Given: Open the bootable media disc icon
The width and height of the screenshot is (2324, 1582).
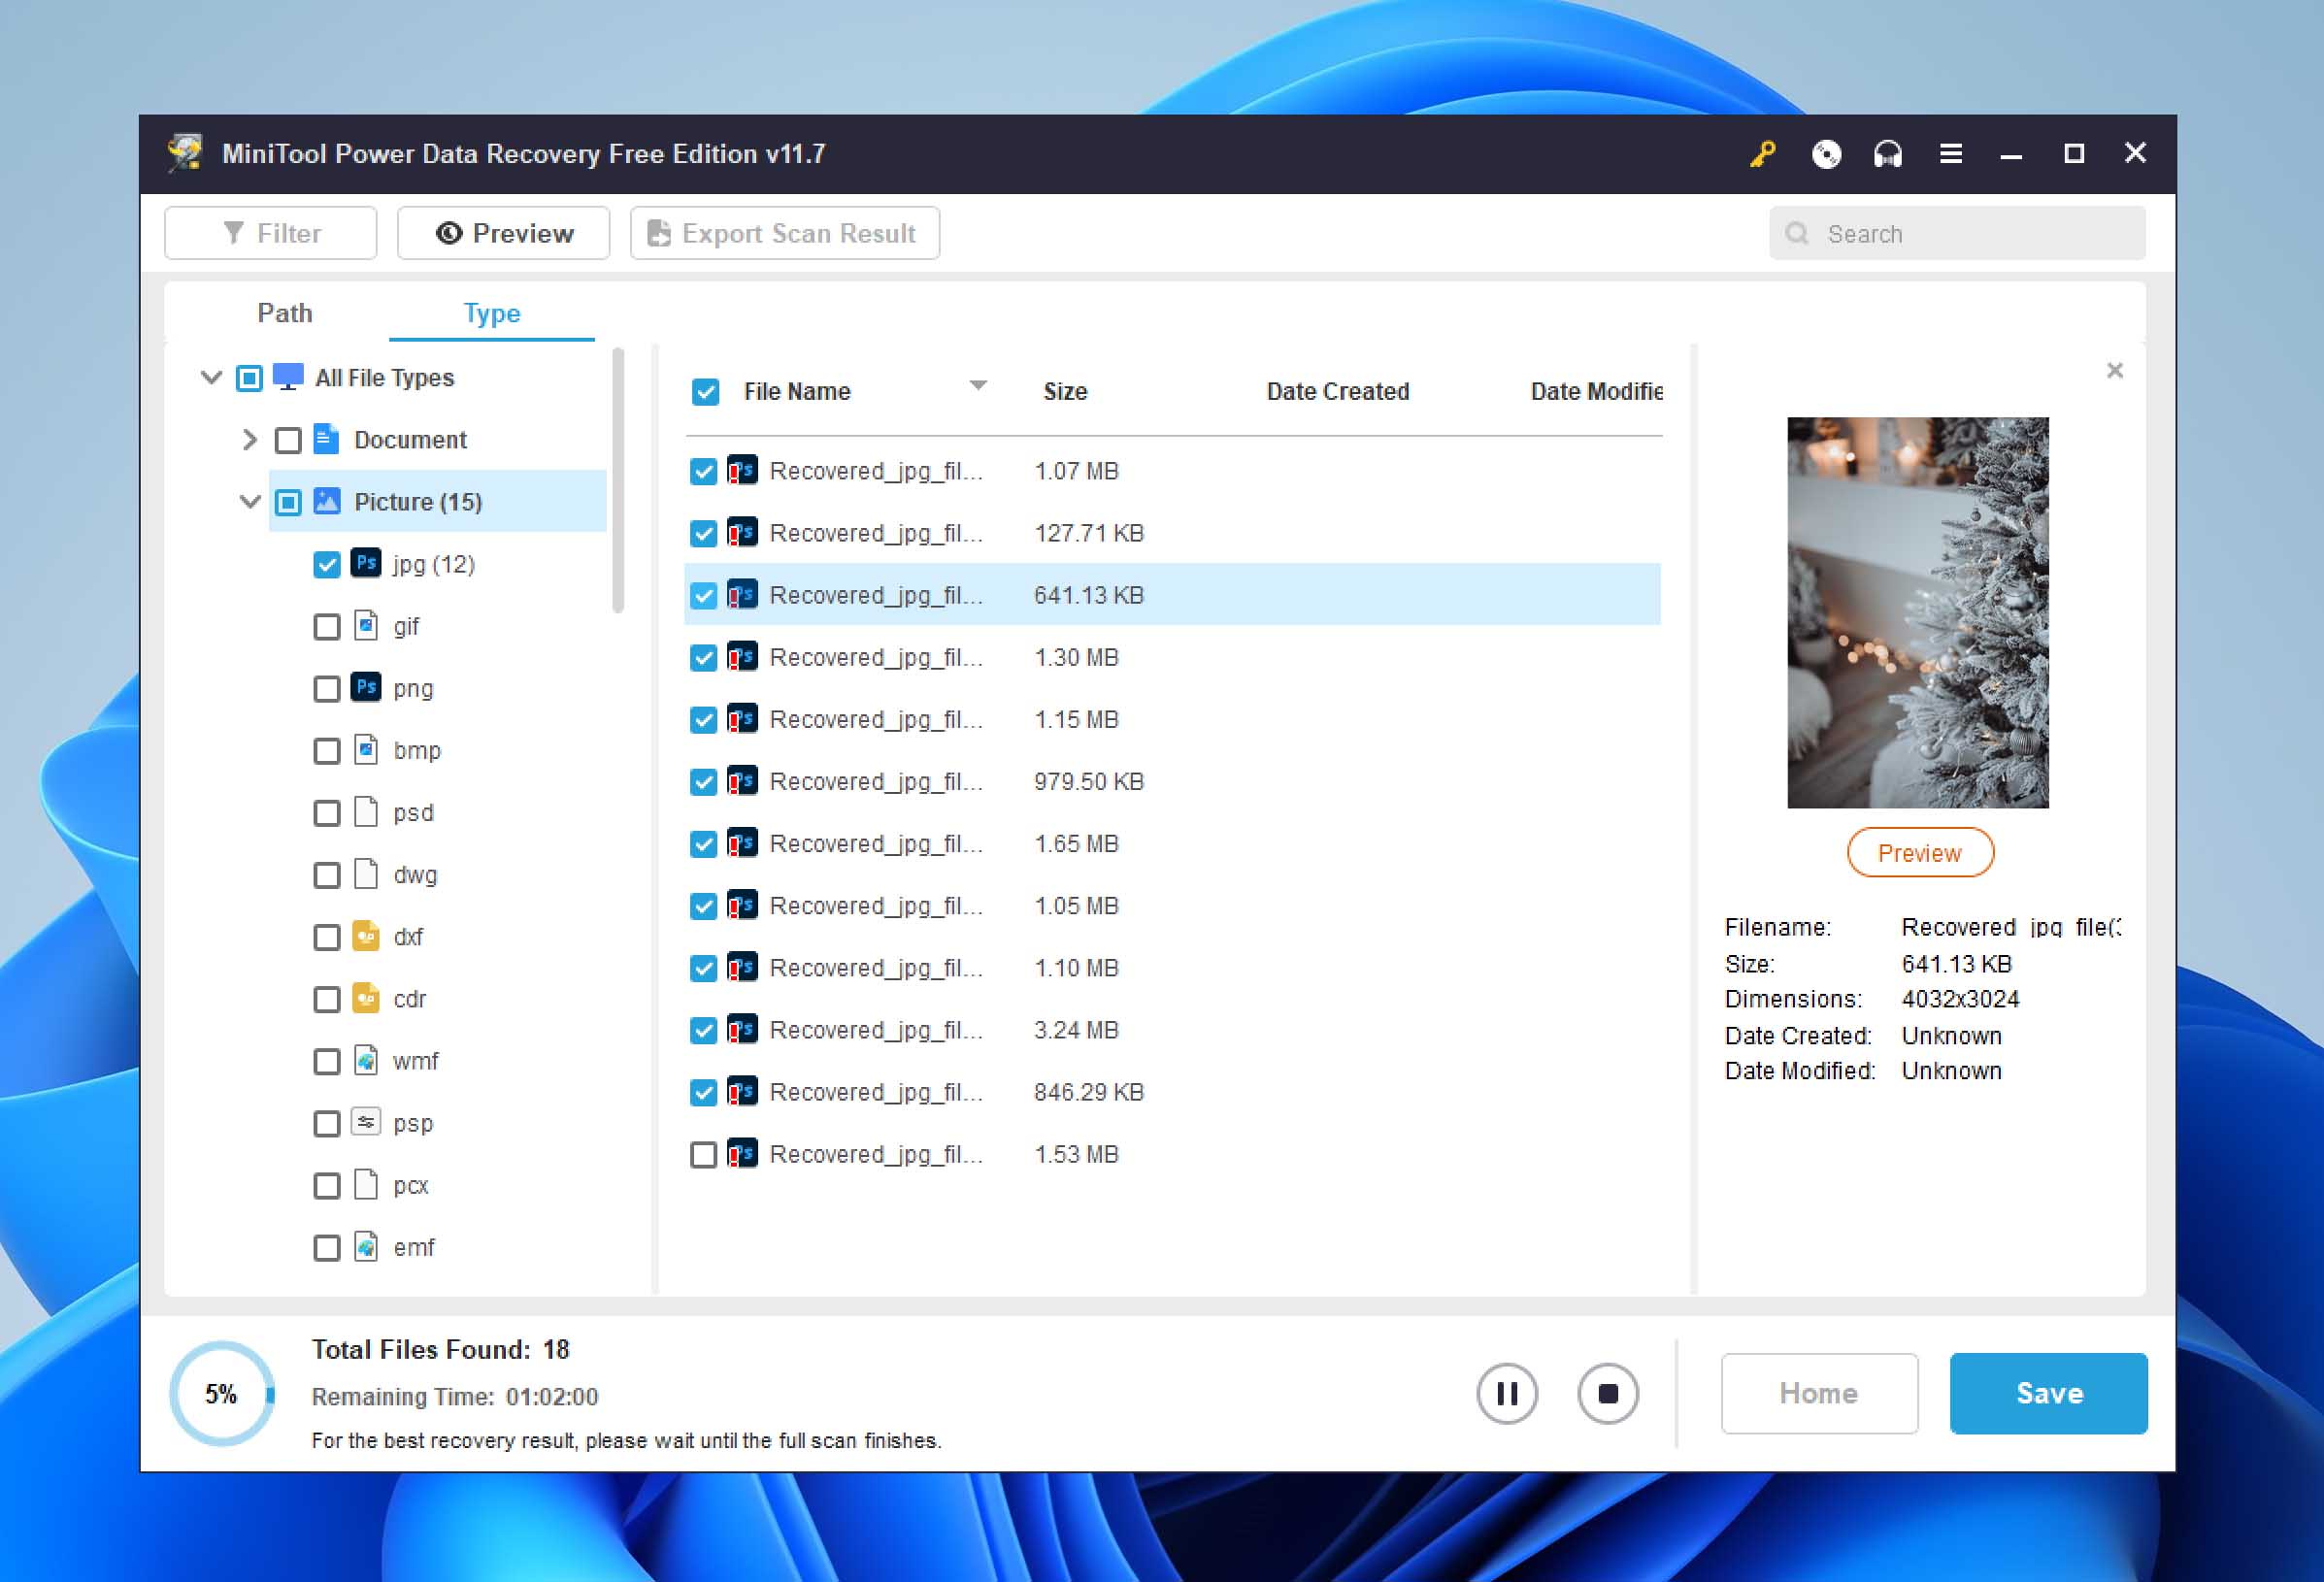Looking at the screenshot, I should point(1826,154).
